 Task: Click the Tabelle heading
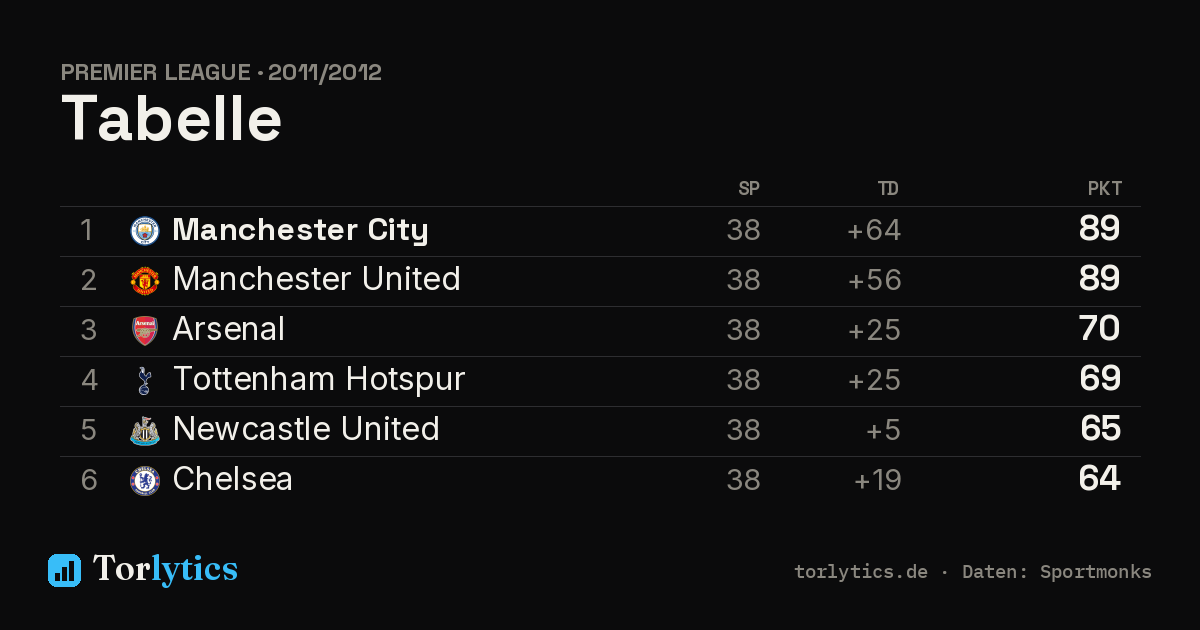(x=172, y=119)
